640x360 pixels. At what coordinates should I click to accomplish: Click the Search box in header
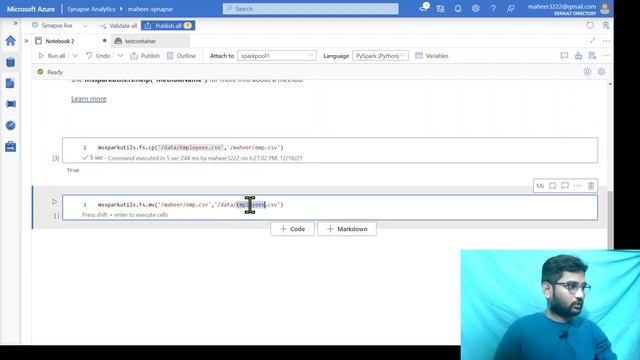click(x=311, y=9)
